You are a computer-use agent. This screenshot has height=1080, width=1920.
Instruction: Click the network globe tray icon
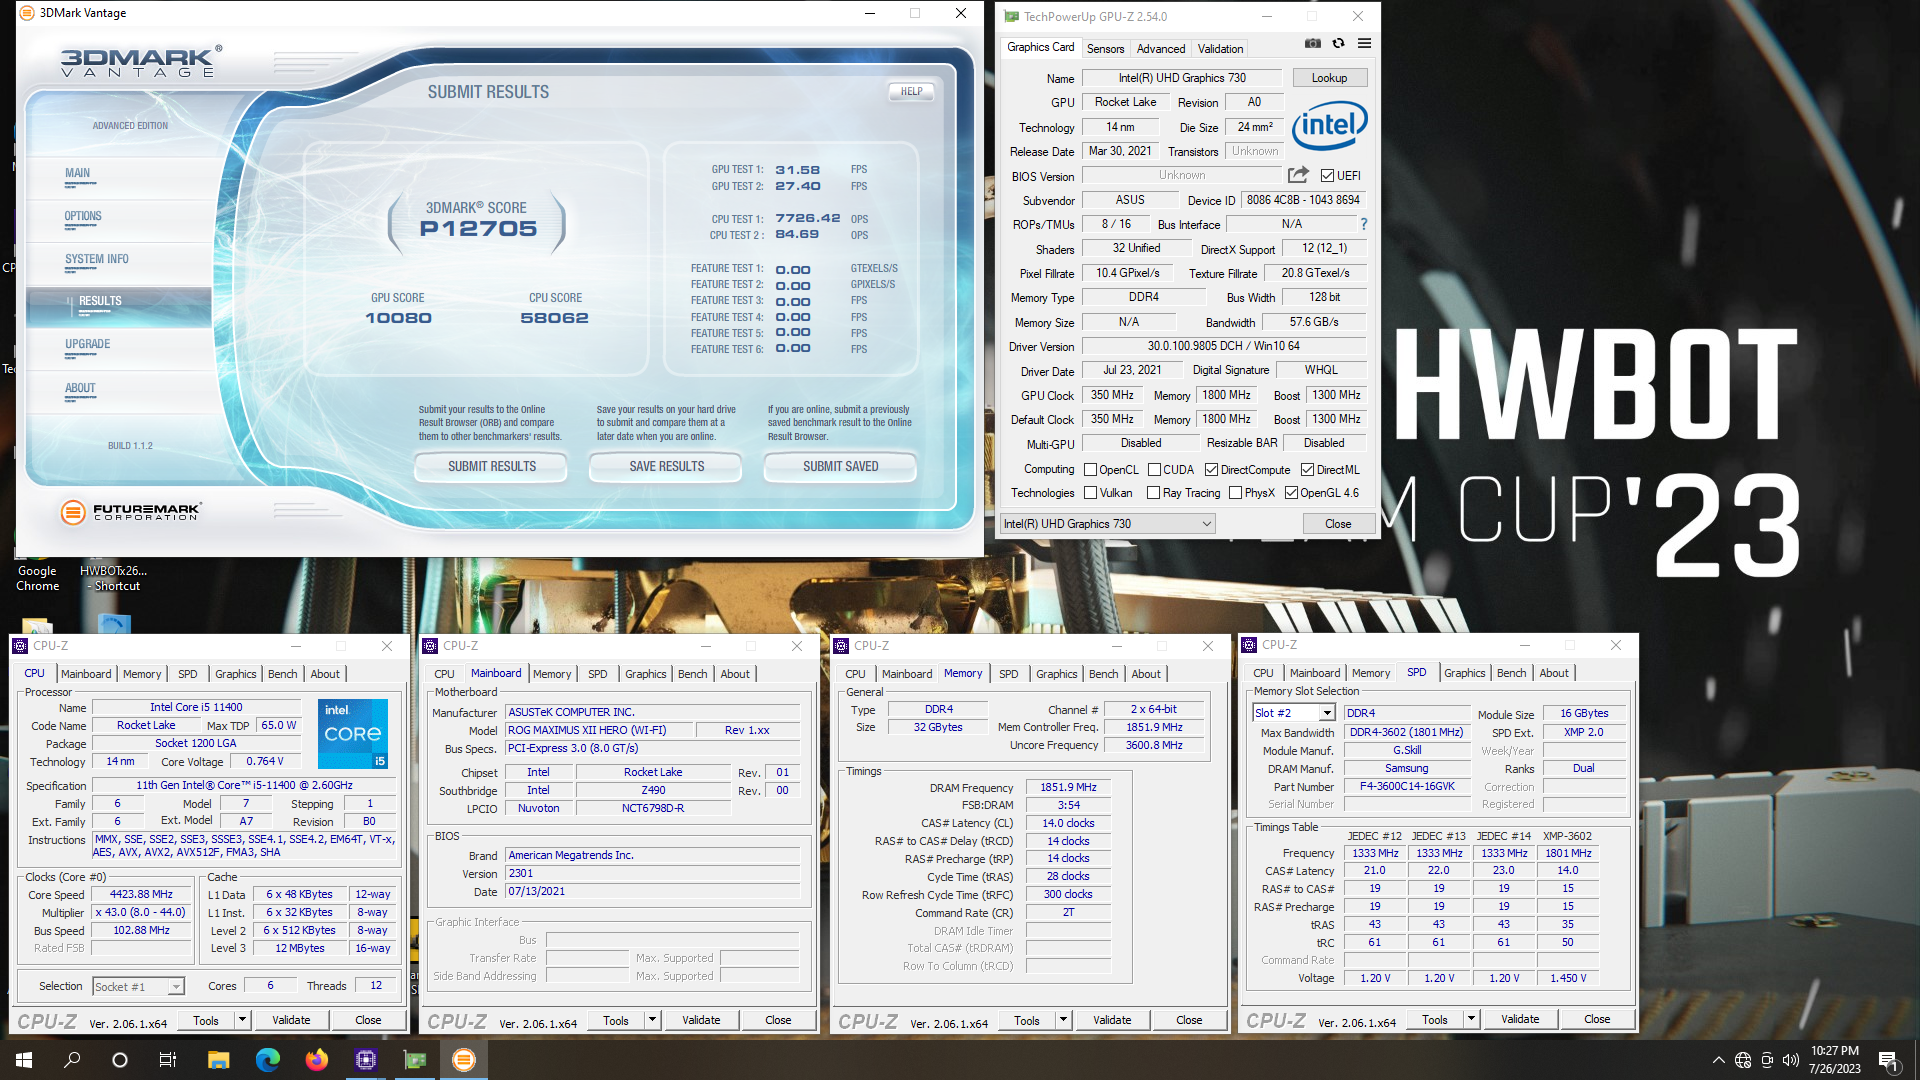(x=1743, y=1060)
